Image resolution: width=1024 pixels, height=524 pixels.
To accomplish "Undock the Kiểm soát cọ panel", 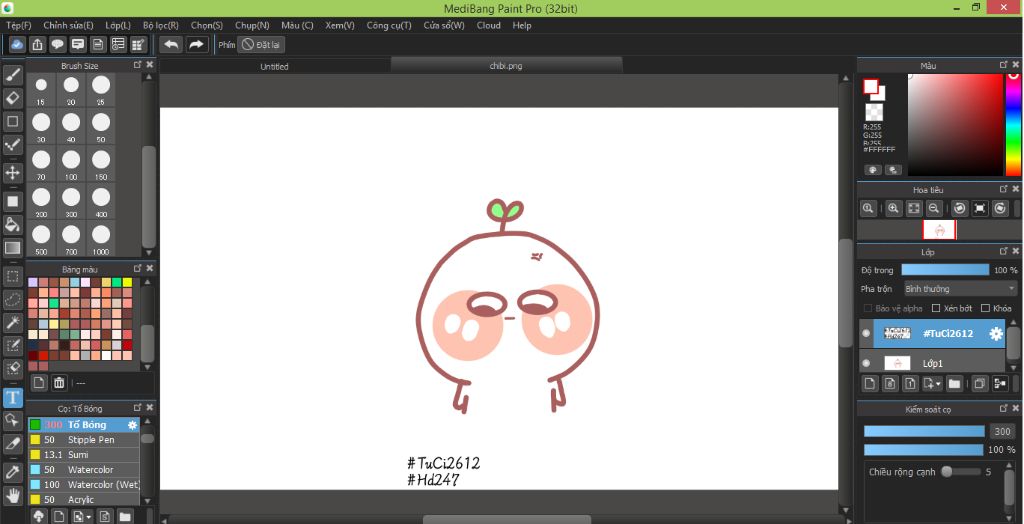I will [x=1003, y=409].
